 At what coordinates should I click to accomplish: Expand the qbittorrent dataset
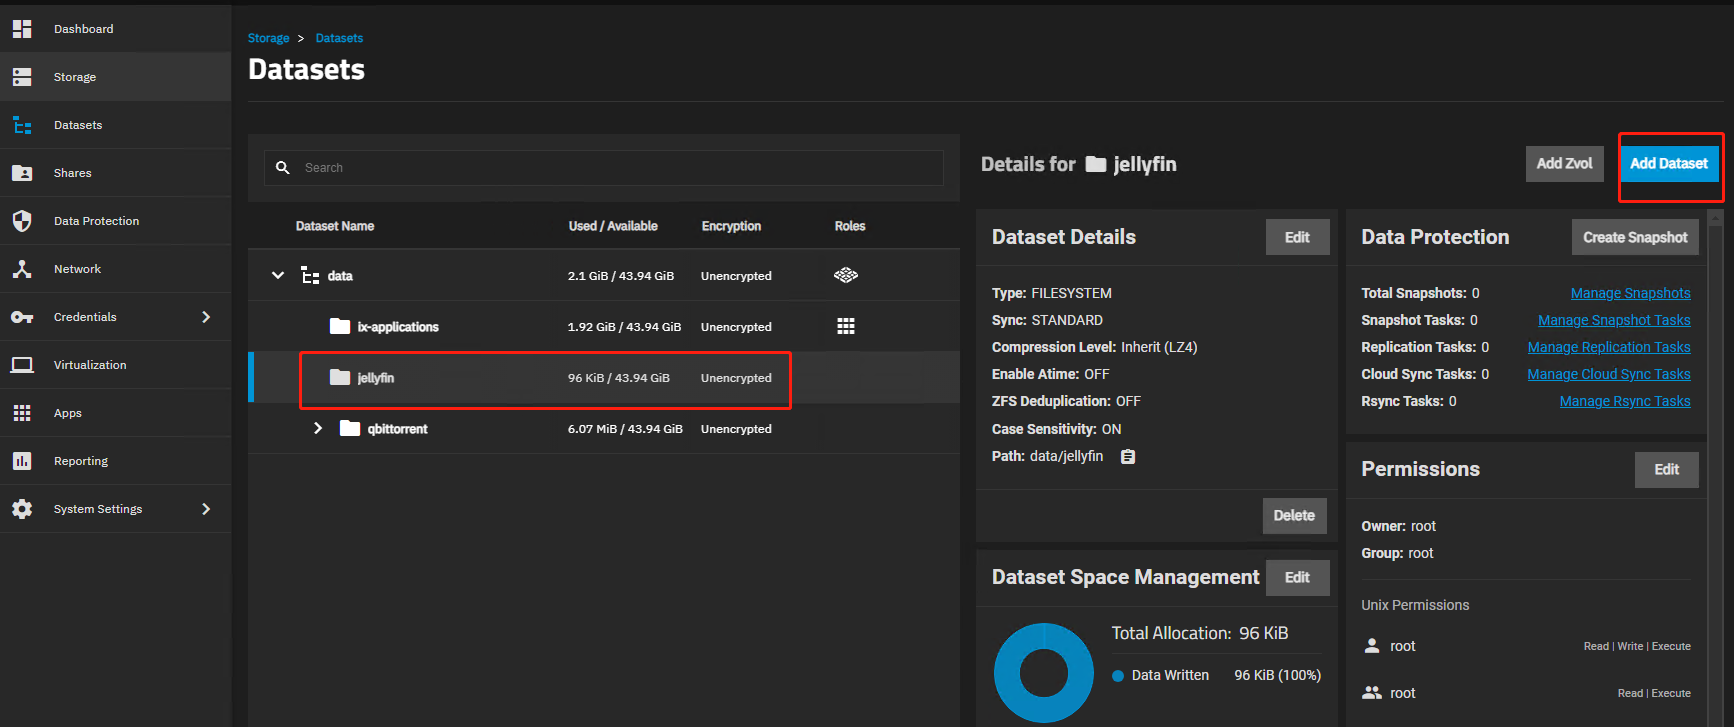coord(318,428)
